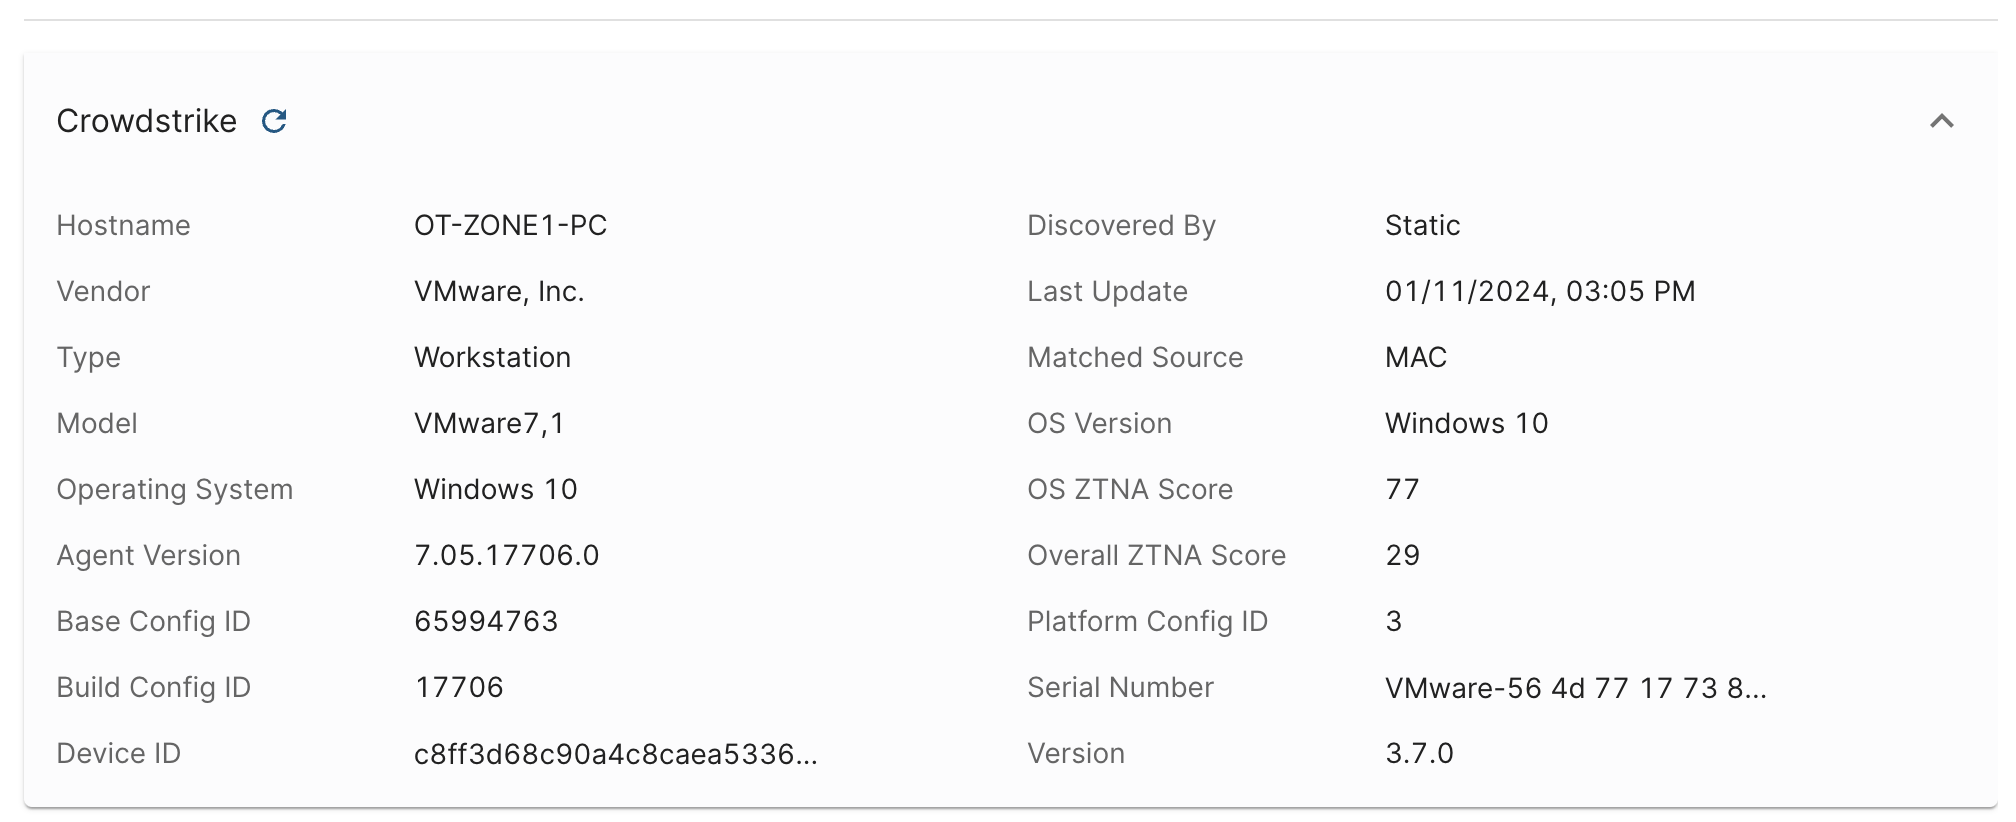Click the Platform Config ID value 3
The image size is (2016, 822).
pos(1394,622)
